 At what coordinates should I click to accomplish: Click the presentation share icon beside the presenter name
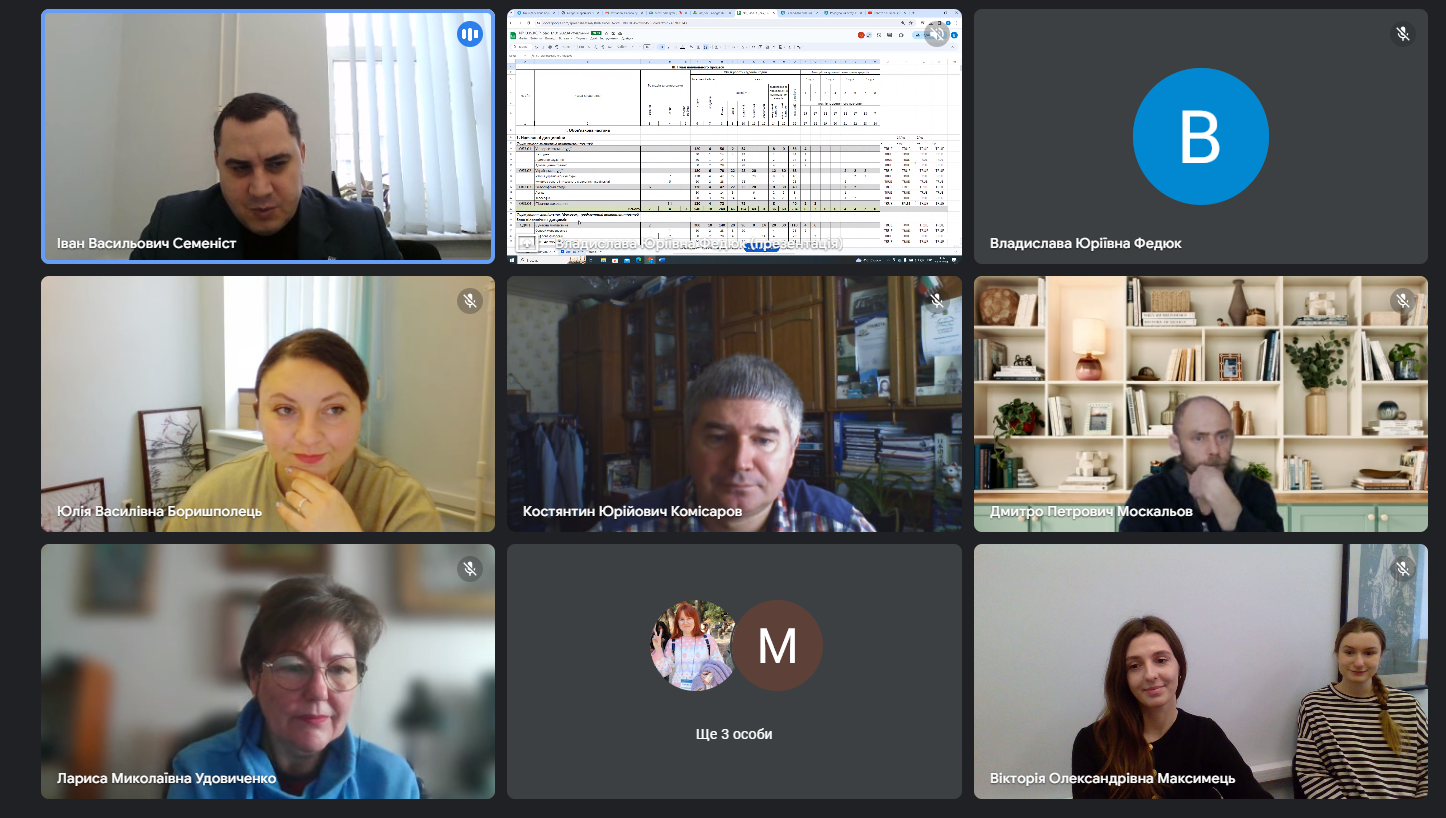pyautogui.click(x=527, y=243)
